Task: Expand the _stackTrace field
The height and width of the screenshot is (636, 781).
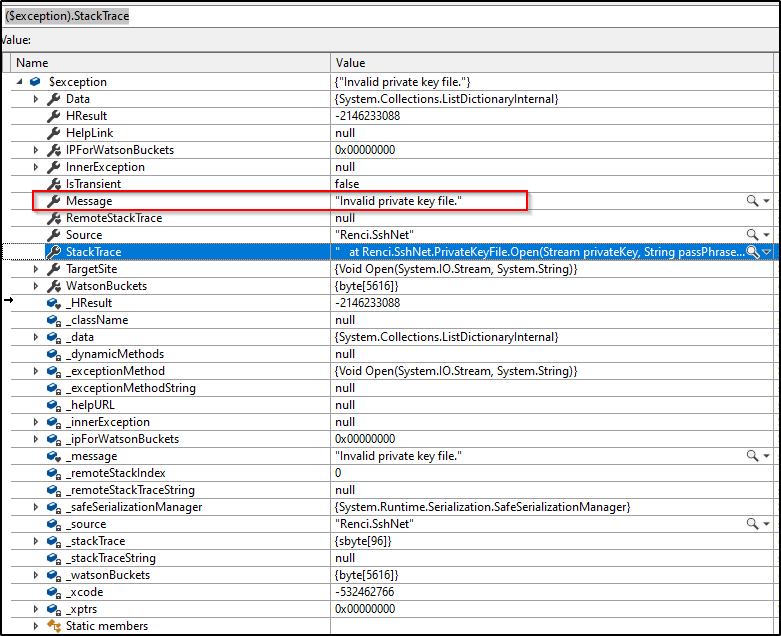Action: 36,541
